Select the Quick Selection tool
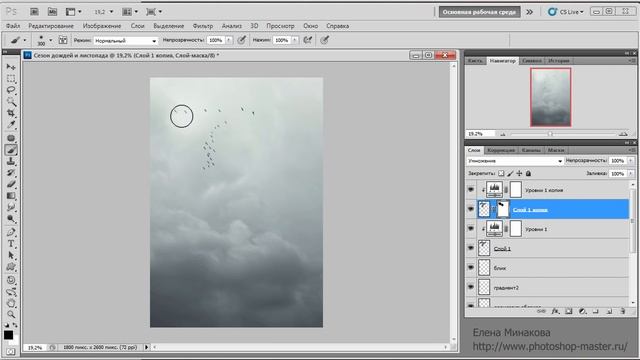640x360 pixels. click(x=11, y=101)
